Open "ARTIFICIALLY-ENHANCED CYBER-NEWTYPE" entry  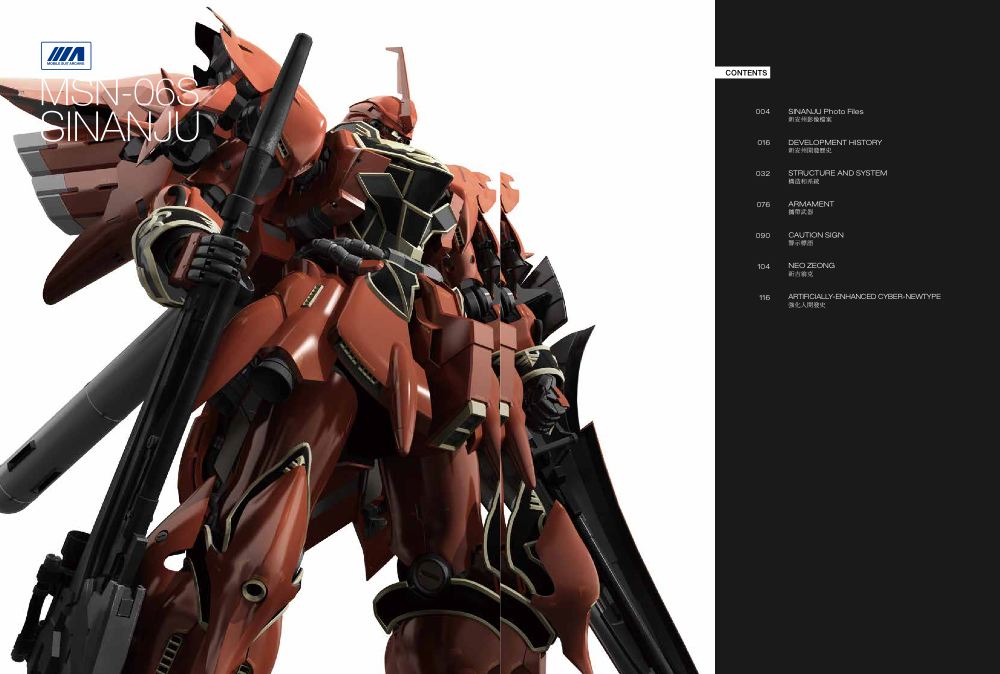[x=864, y=297]
